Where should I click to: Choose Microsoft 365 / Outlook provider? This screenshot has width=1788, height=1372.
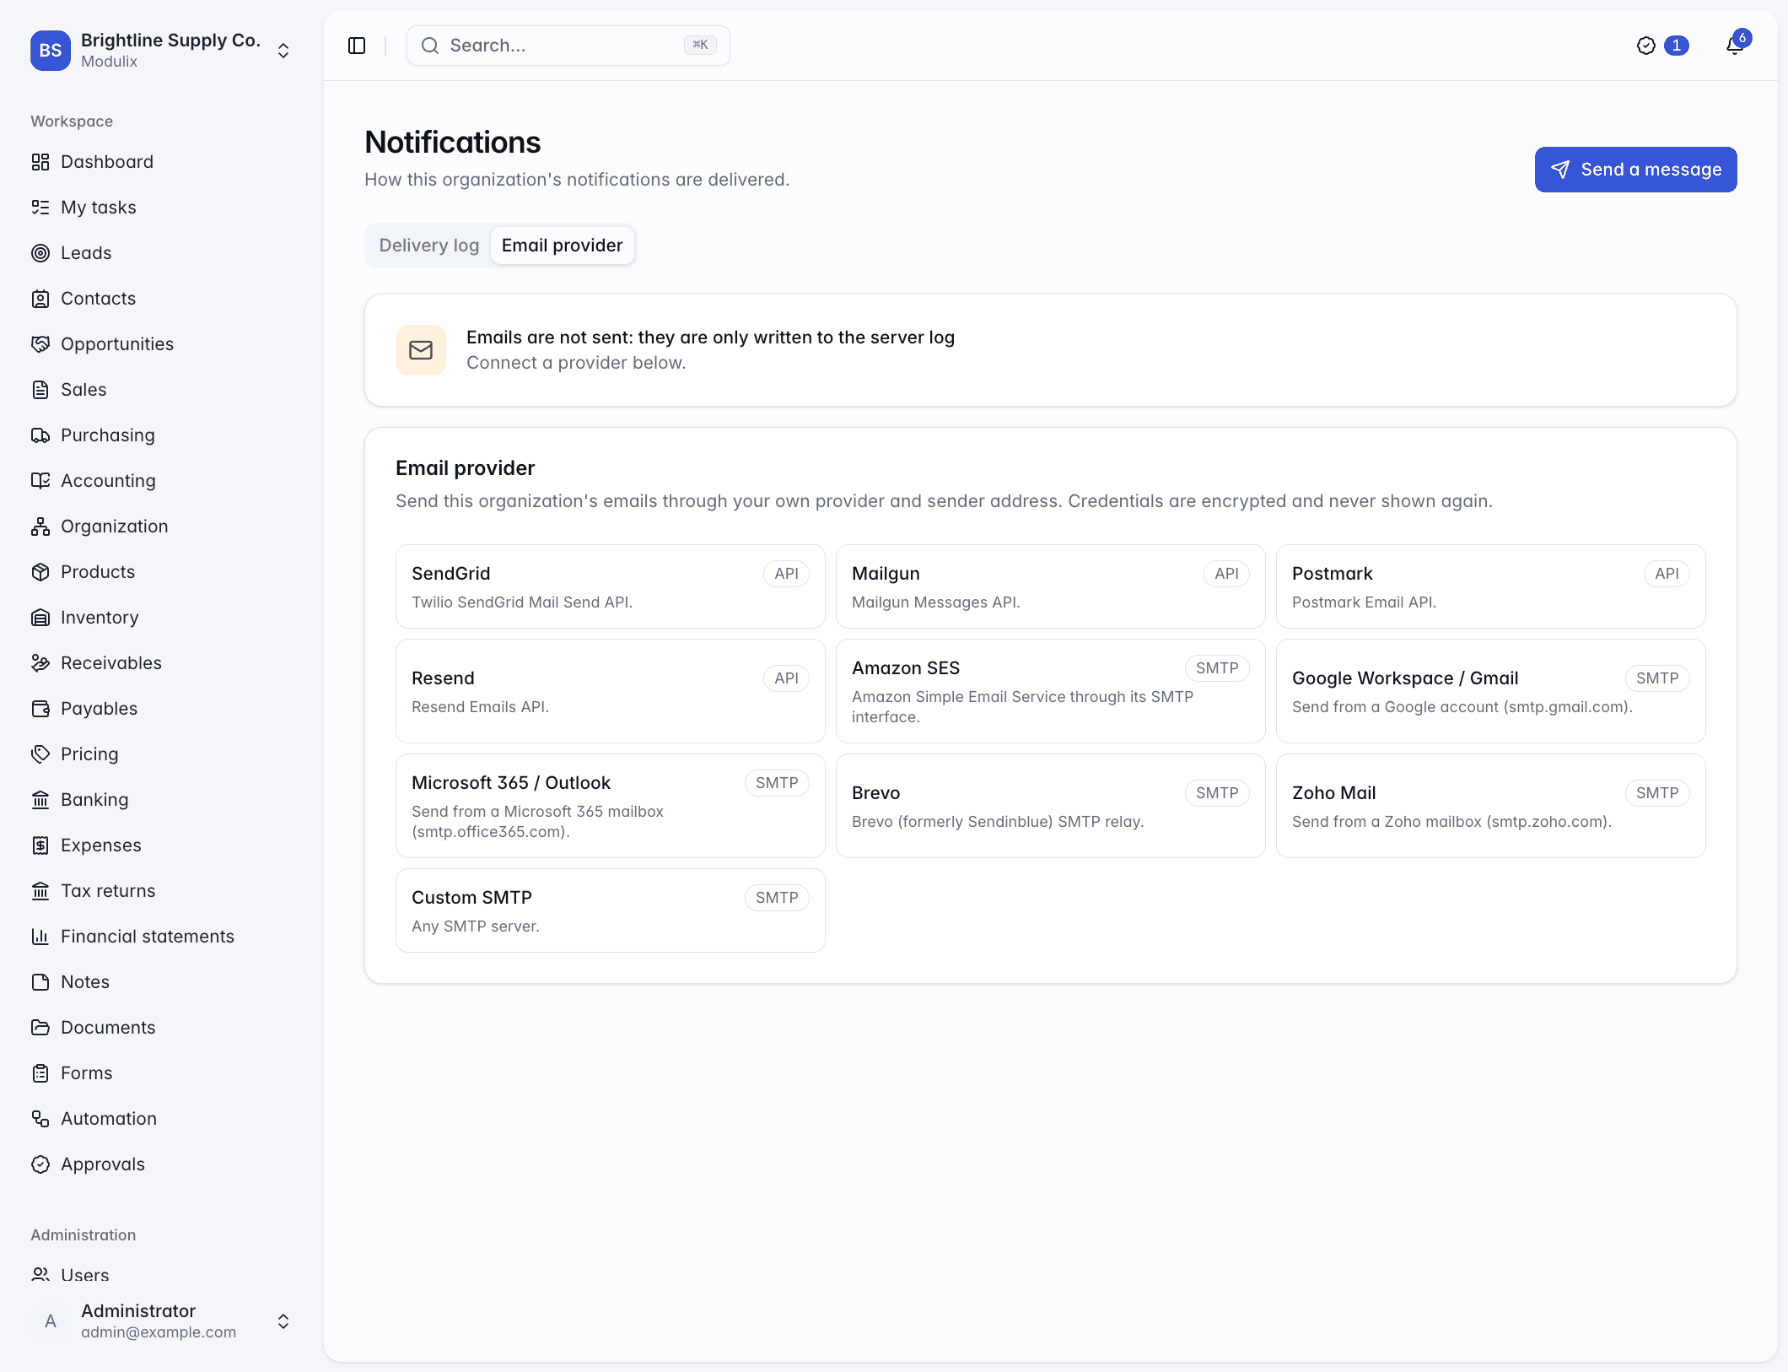pyautogui.click(x=610, y=806)
